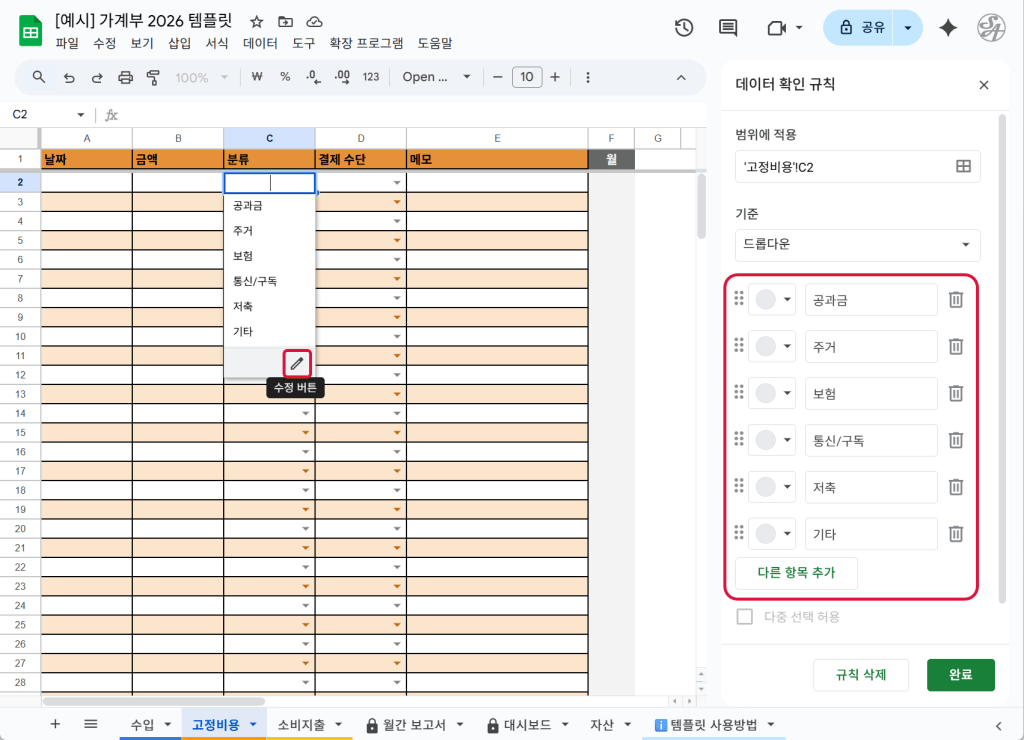Click the paint format roller icon
The image size is (1024, 740).
click(153, 77)
